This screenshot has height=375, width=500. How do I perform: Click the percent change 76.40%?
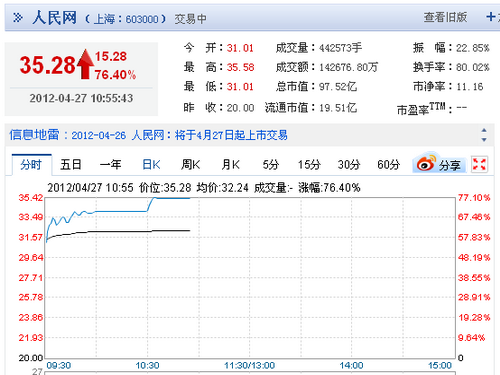tap(115, 75)
